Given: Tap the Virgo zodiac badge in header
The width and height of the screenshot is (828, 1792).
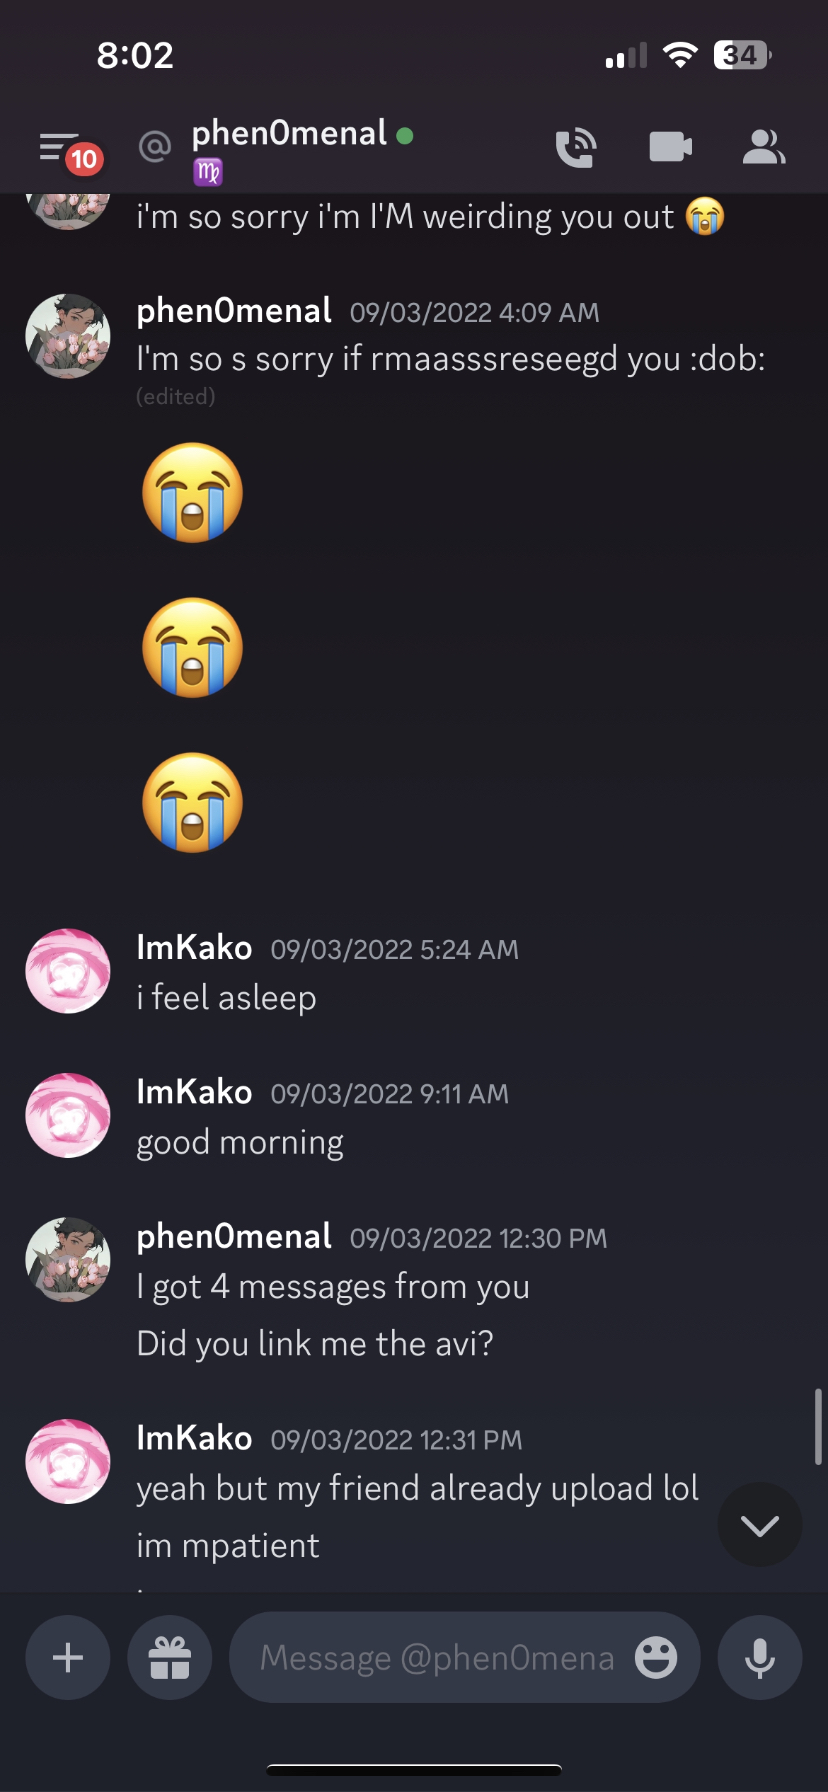Looking at the screenshot, I should (208, 172).
